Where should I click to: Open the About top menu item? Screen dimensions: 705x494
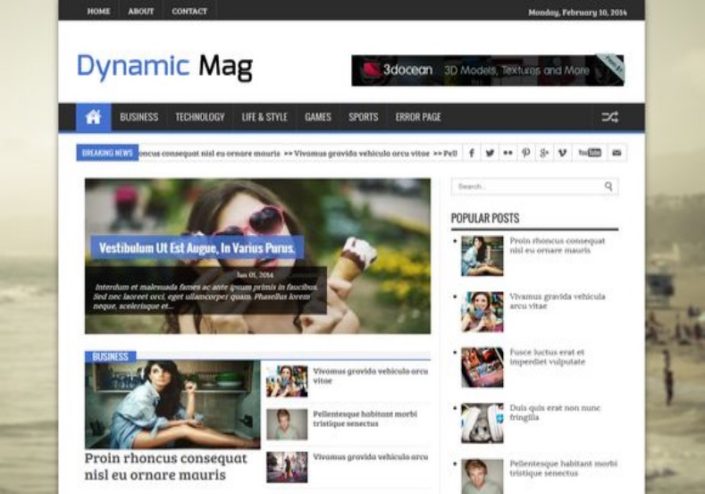coord(141,11)
